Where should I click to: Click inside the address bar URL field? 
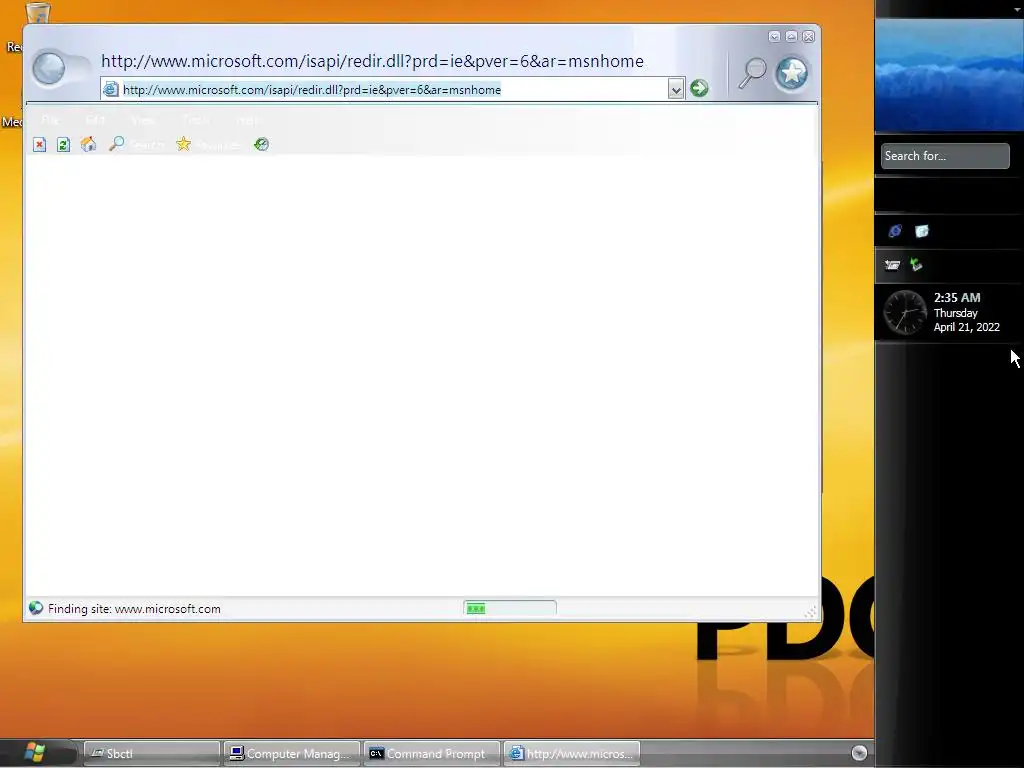click(394, 89)
